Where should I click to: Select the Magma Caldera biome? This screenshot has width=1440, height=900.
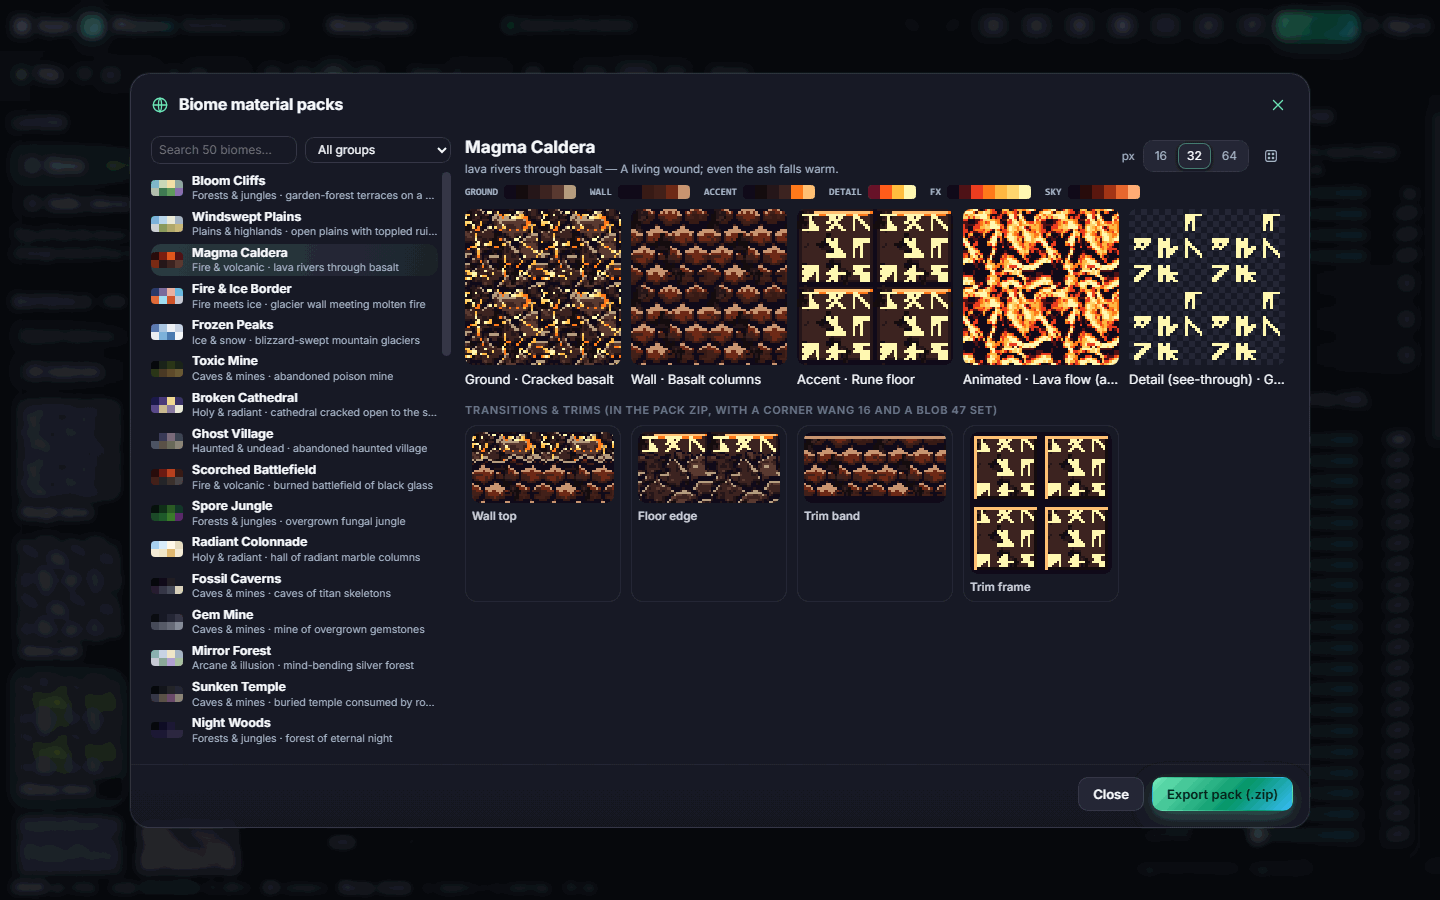tap(294, 260)
